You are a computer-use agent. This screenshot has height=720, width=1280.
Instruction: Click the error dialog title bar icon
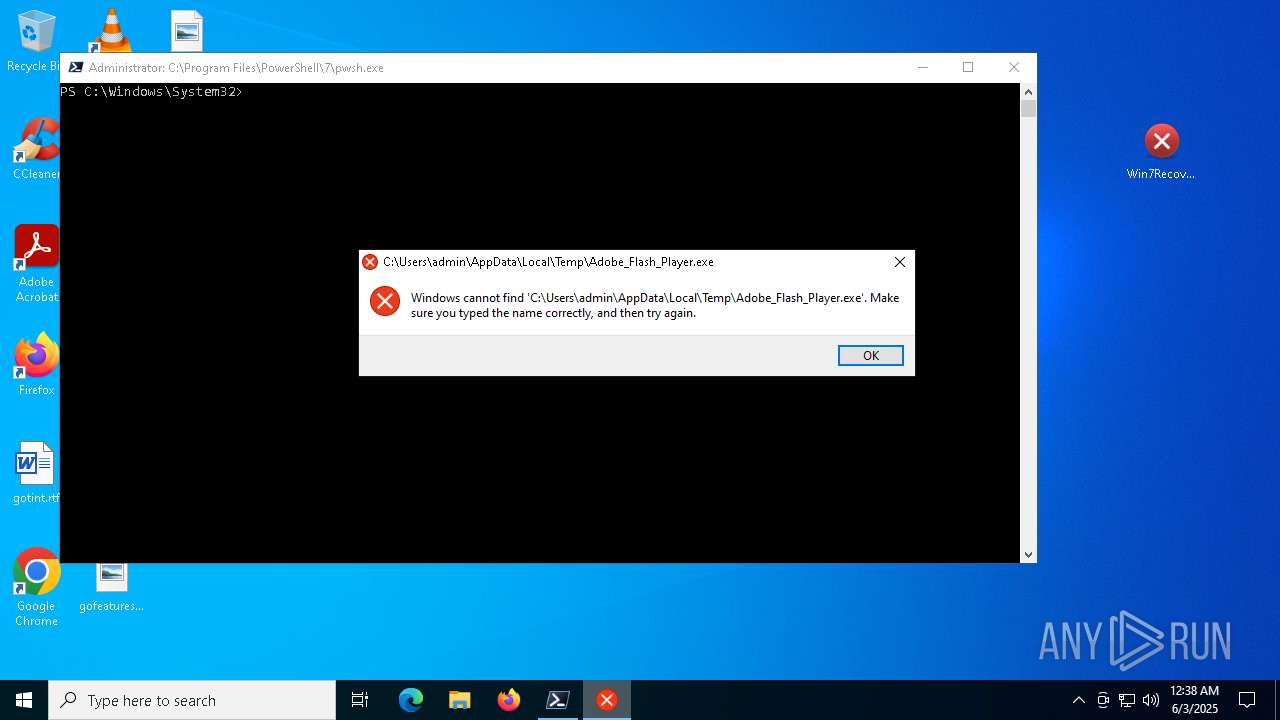(x=370, y=262)
